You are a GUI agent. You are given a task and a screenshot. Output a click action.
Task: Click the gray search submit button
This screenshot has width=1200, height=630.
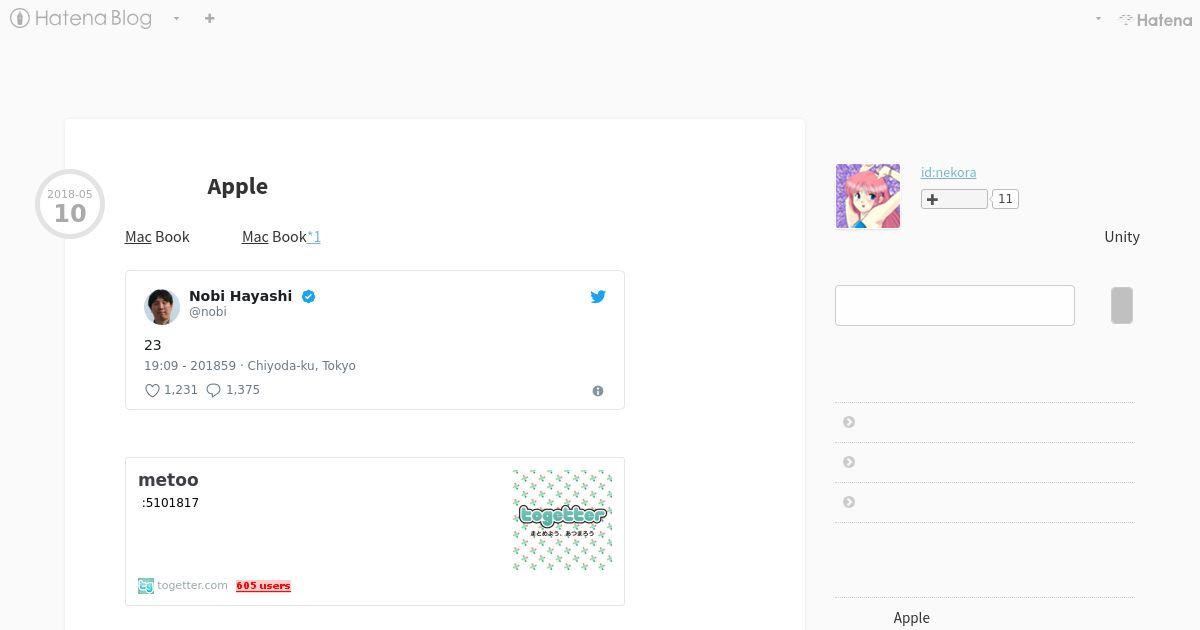pos(1122,305)
